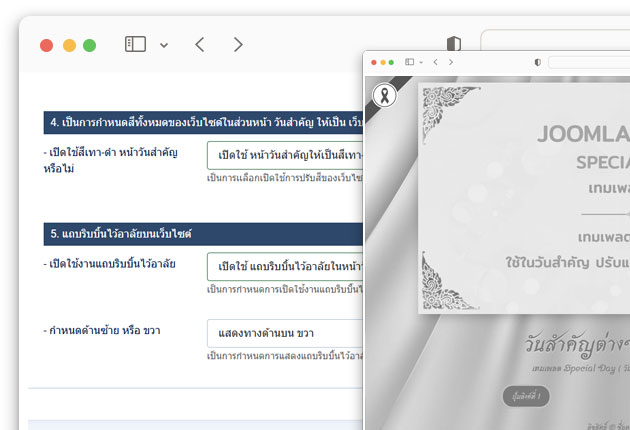
Task: Click the privacy shield icon in front window
Action: tap(538, 62)
